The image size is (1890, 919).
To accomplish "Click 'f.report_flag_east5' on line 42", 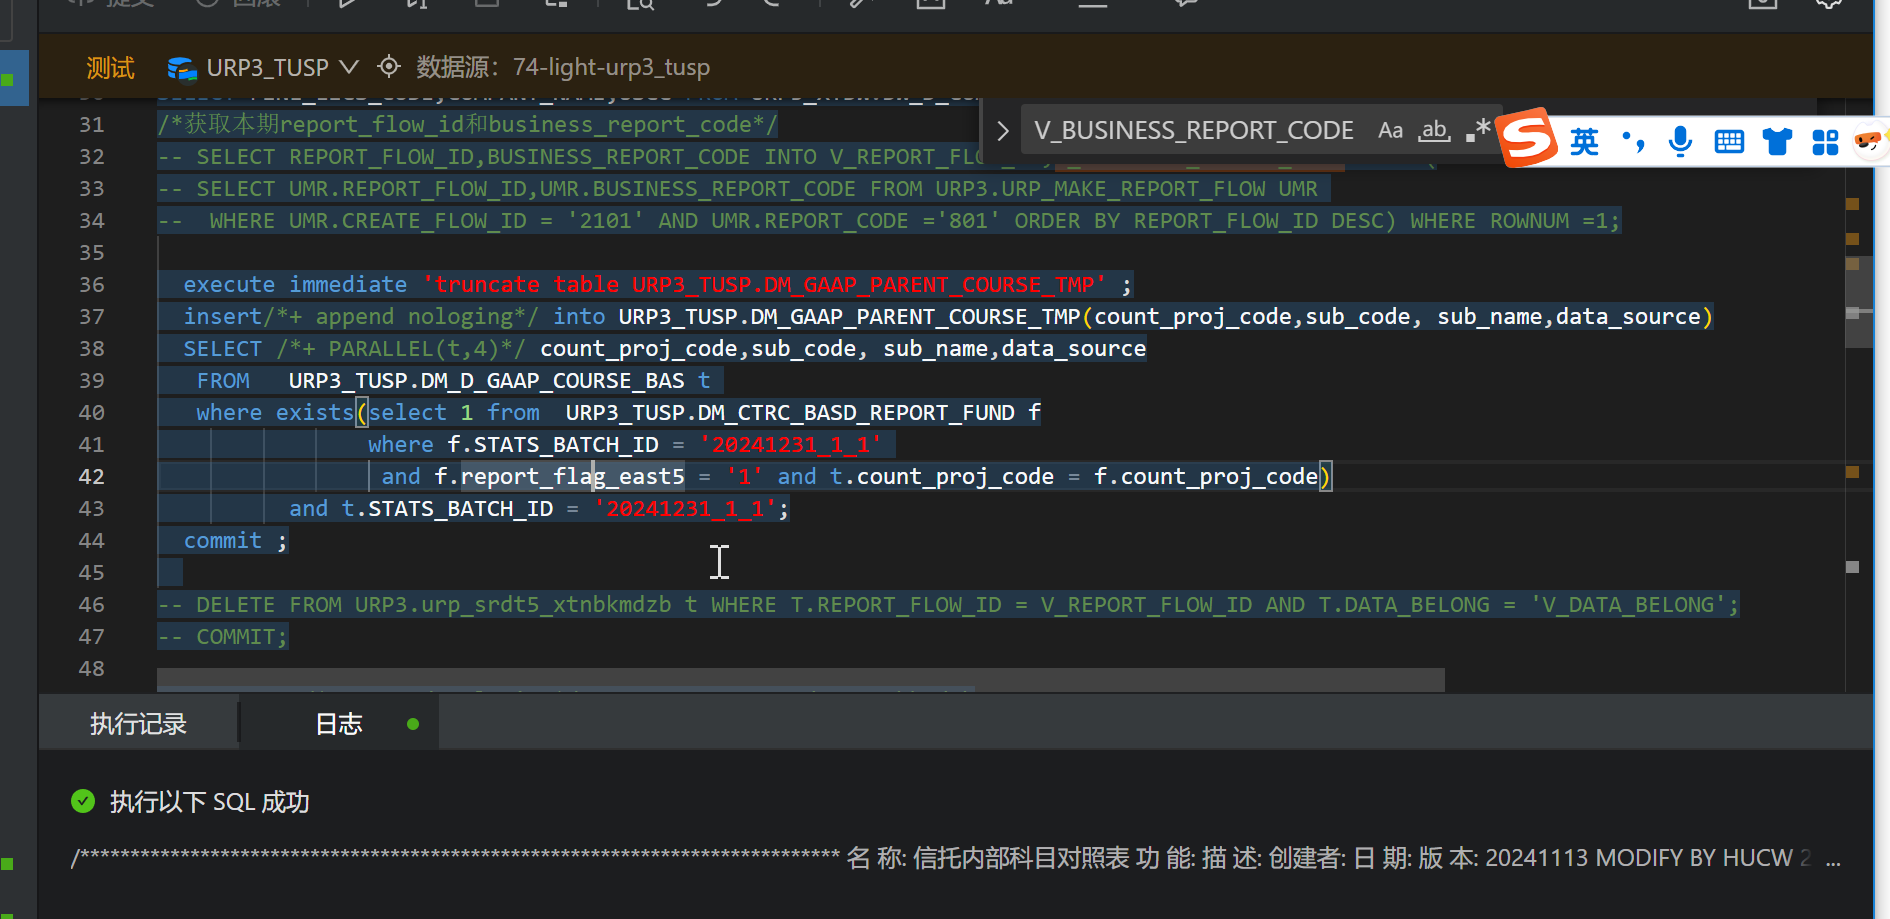I will (x=560, y=477).
